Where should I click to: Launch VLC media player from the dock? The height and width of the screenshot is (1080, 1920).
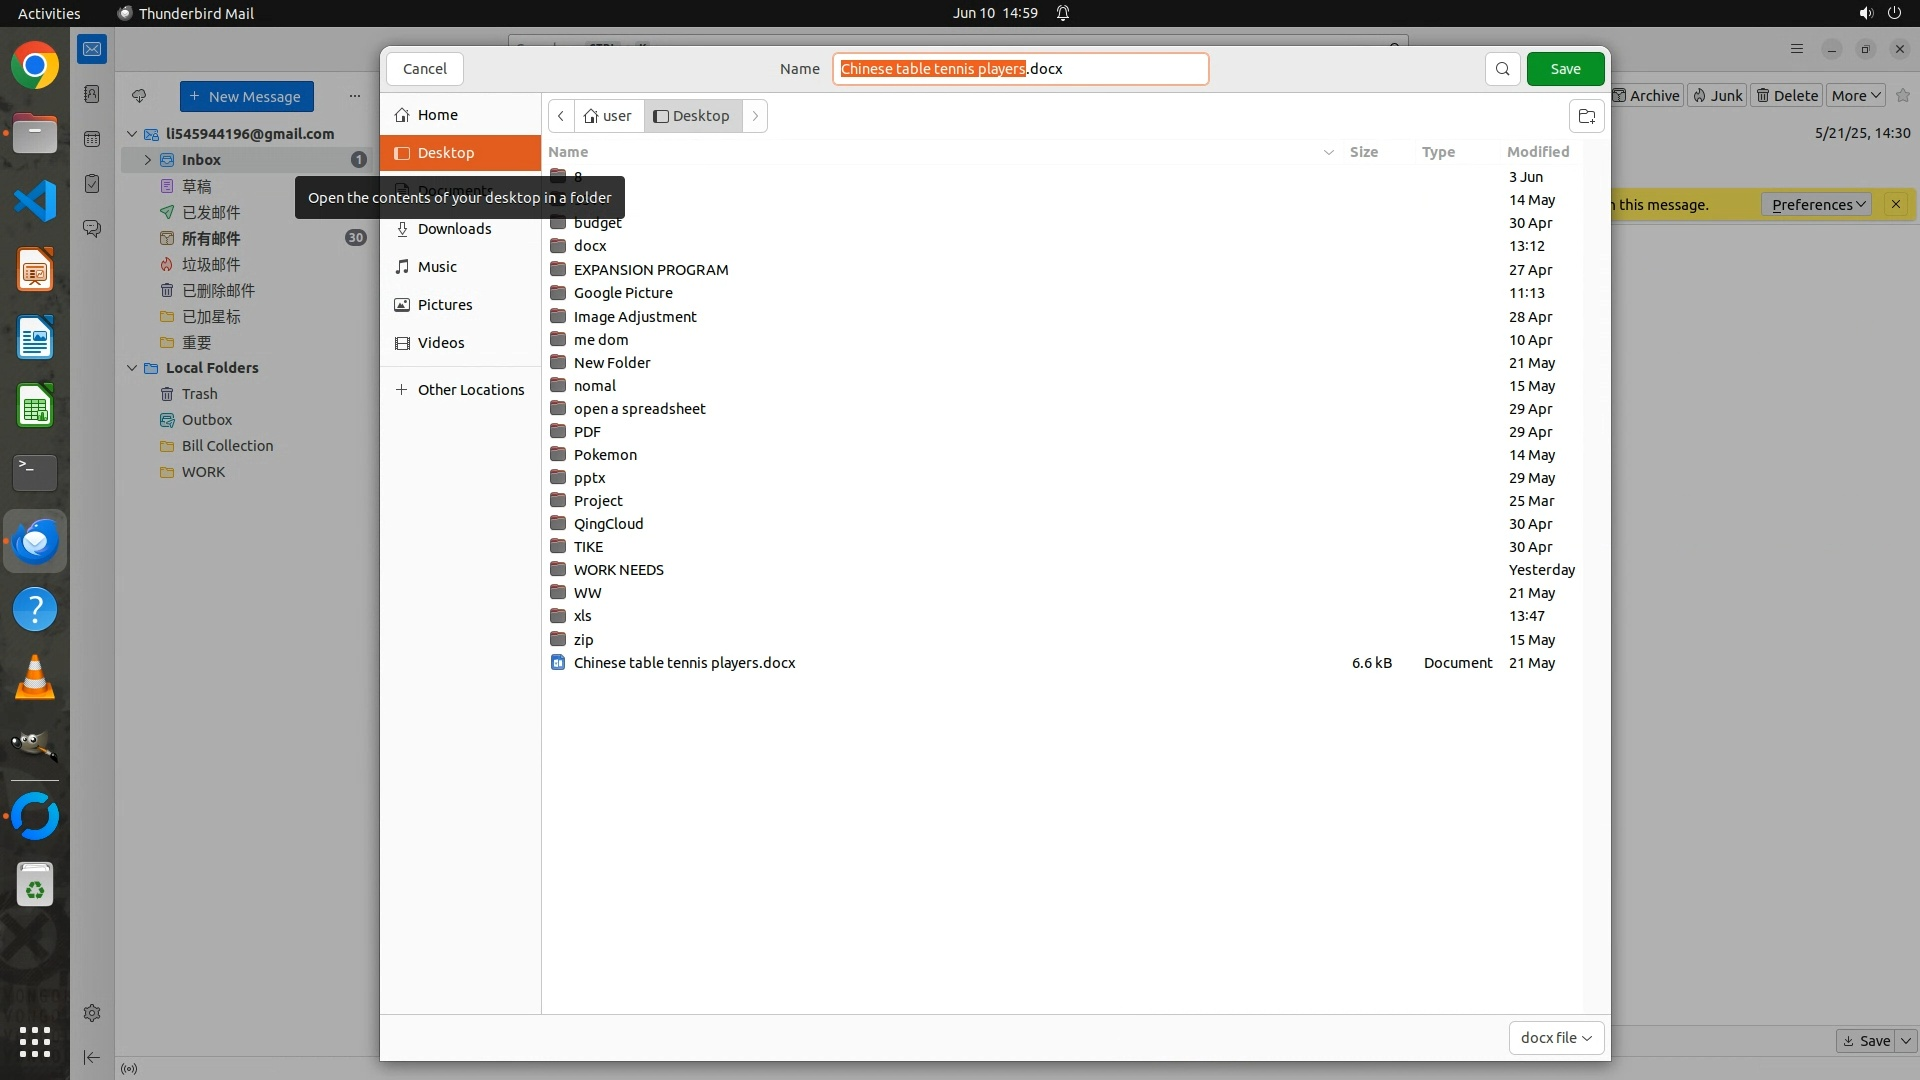[35, 678]
